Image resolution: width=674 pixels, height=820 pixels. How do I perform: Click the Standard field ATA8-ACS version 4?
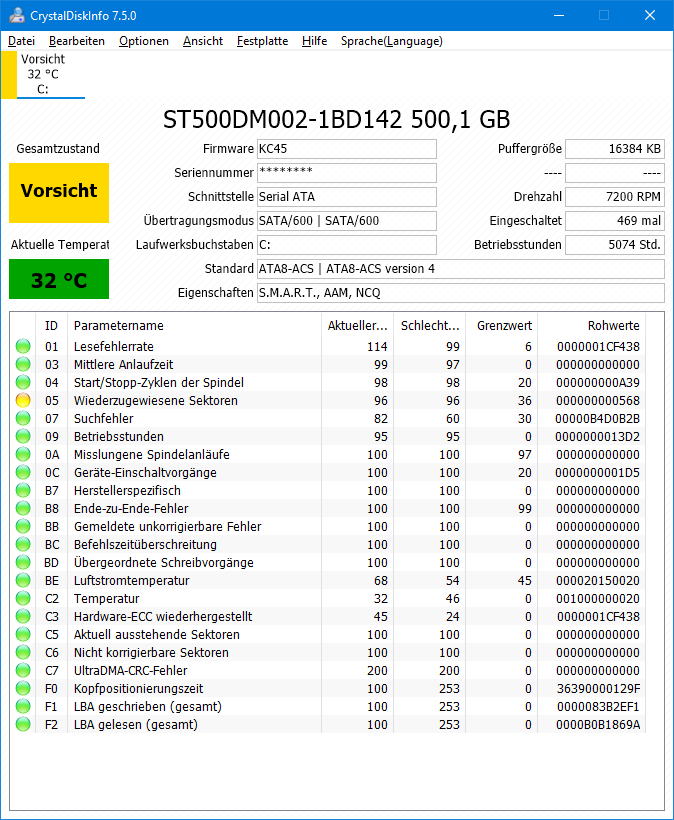tap(461, 269)
